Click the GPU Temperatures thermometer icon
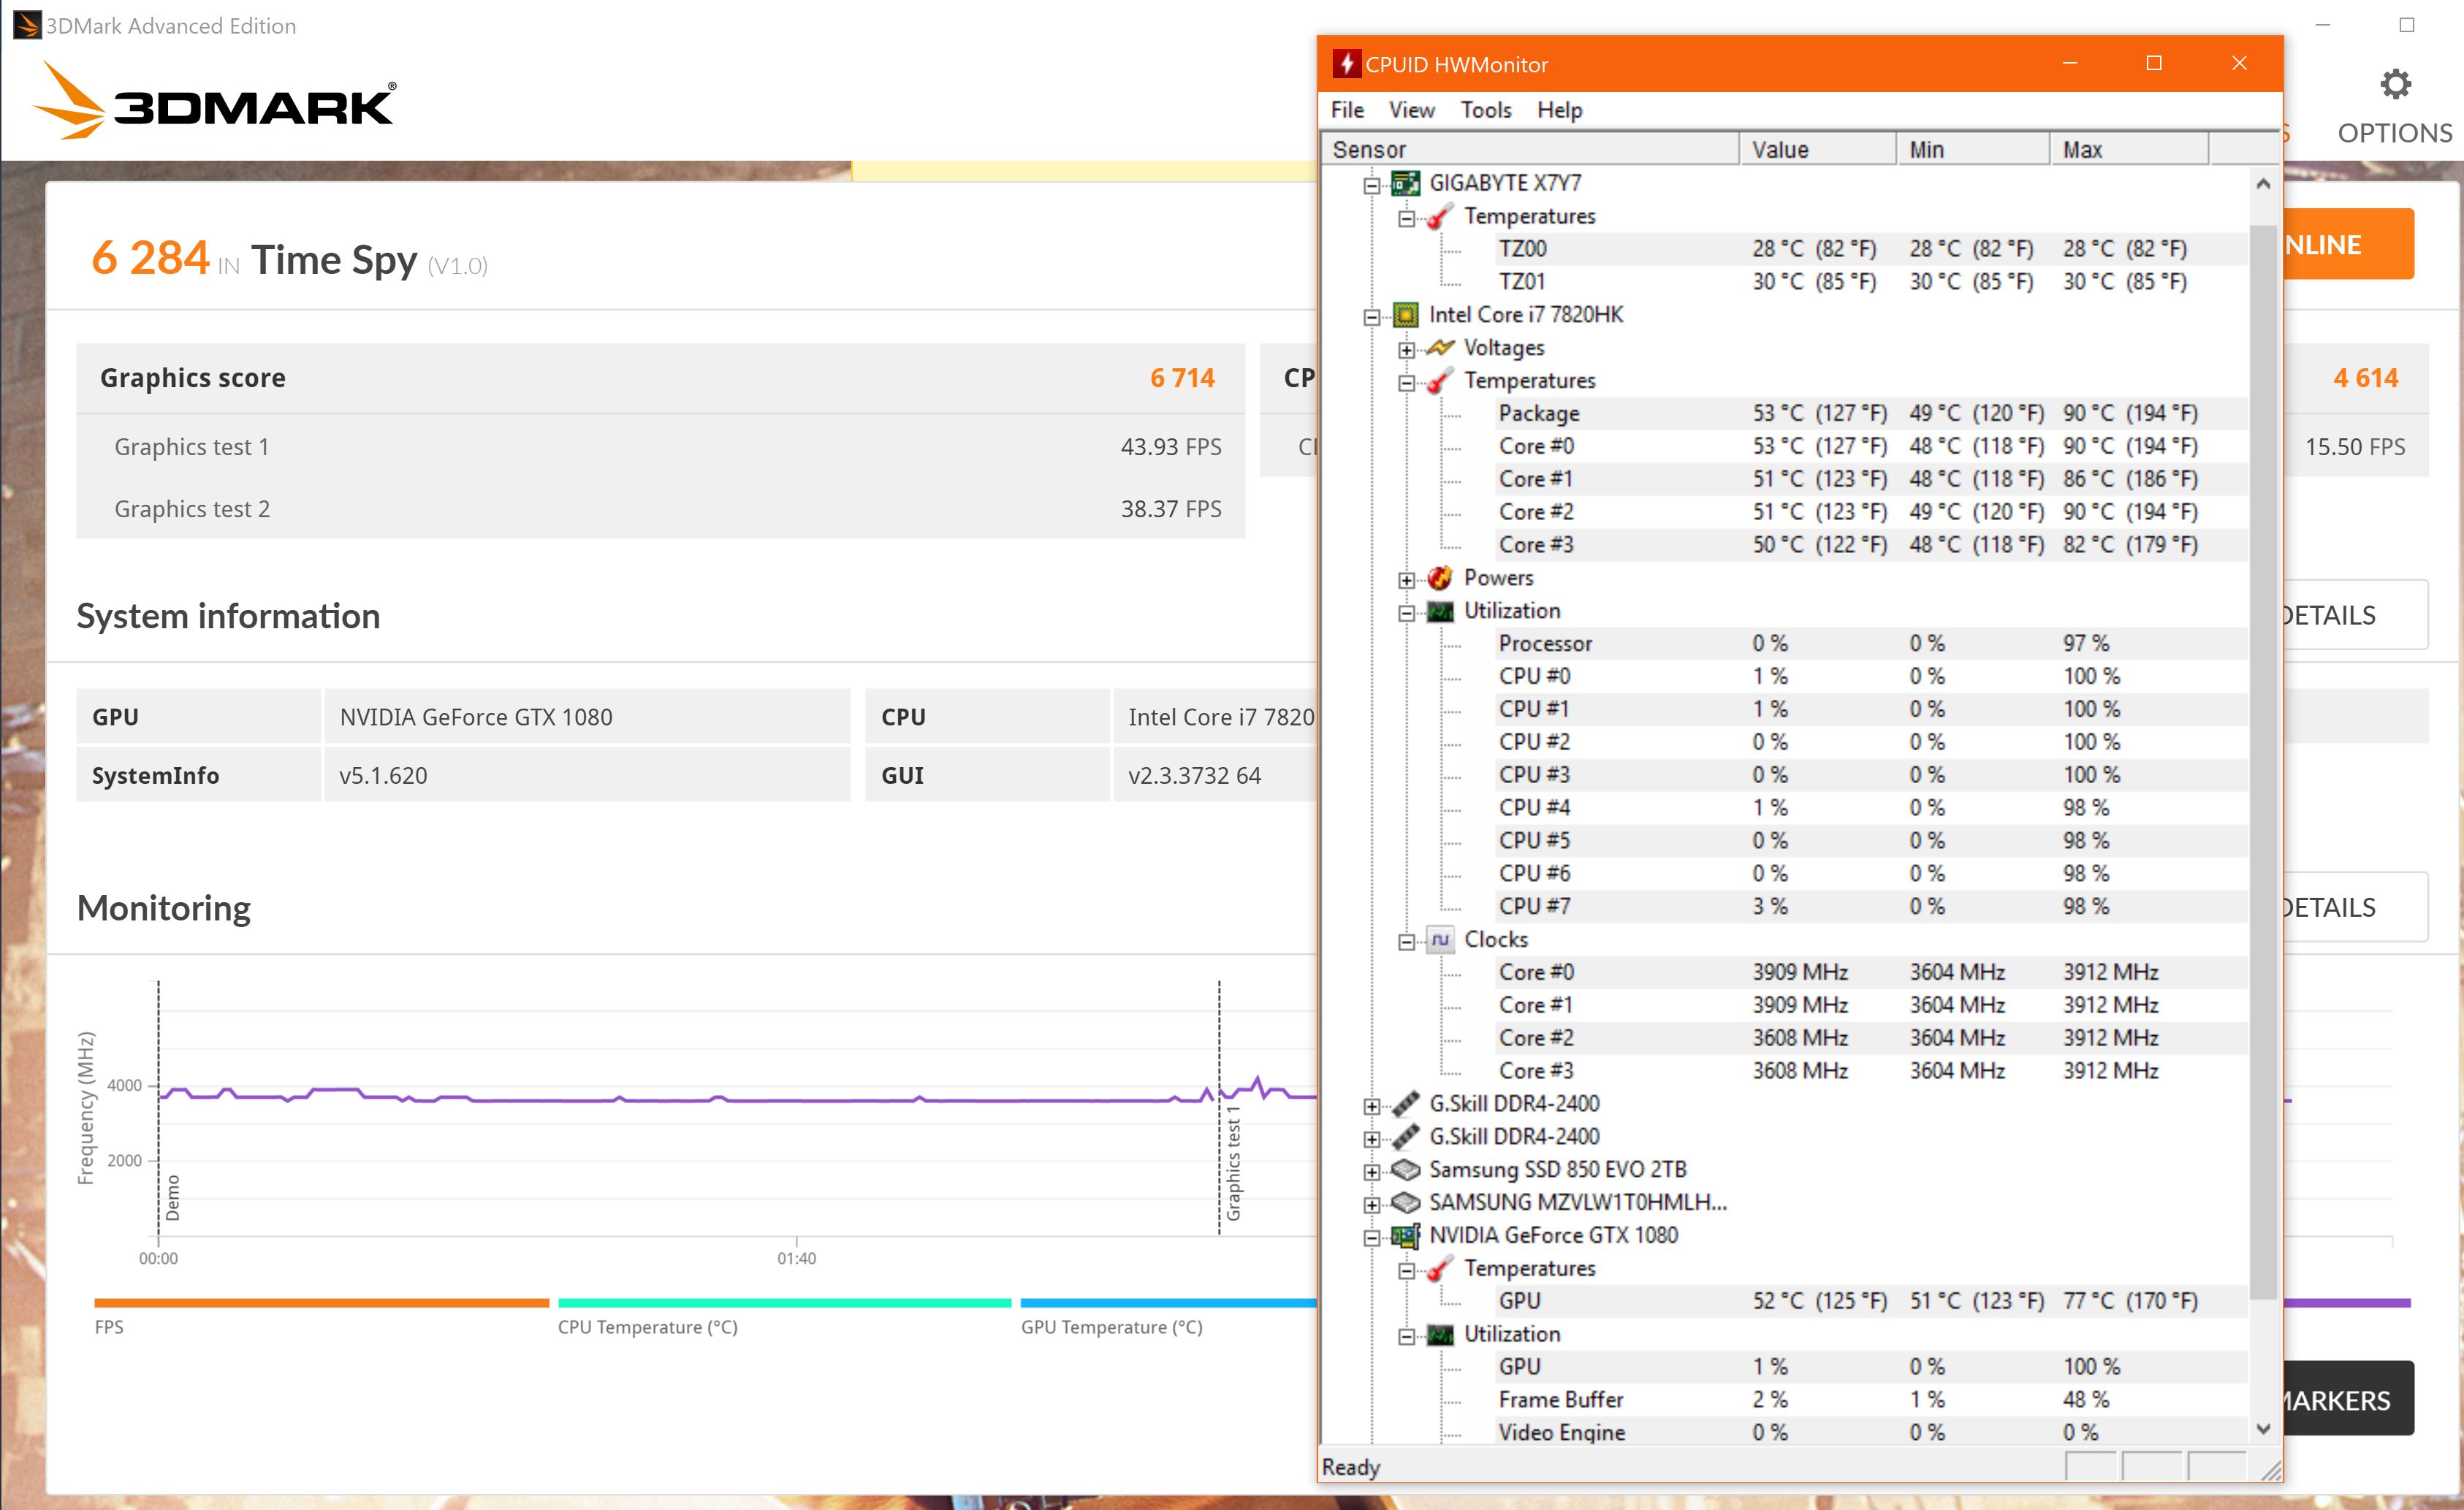Viewport: 2464px width, 1510px height. 1439,1269
